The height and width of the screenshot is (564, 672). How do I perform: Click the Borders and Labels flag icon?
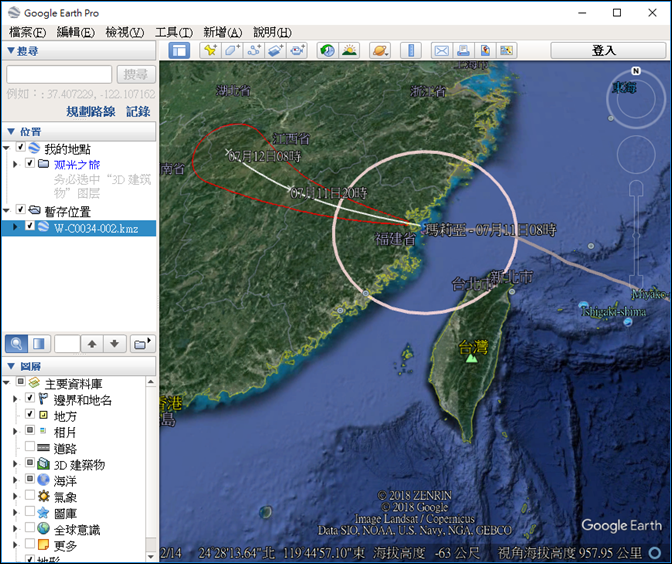43,399
